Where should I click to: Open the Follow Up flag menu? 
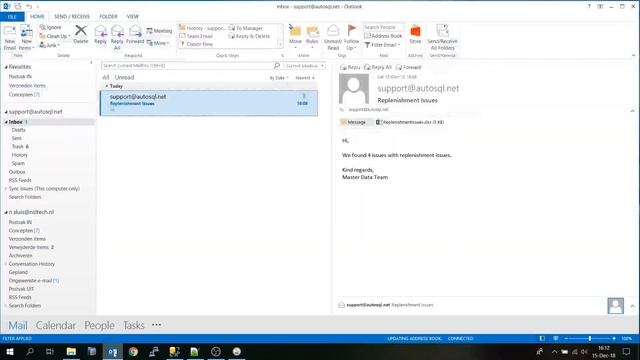pyautogui.click(x=351, y=38)
